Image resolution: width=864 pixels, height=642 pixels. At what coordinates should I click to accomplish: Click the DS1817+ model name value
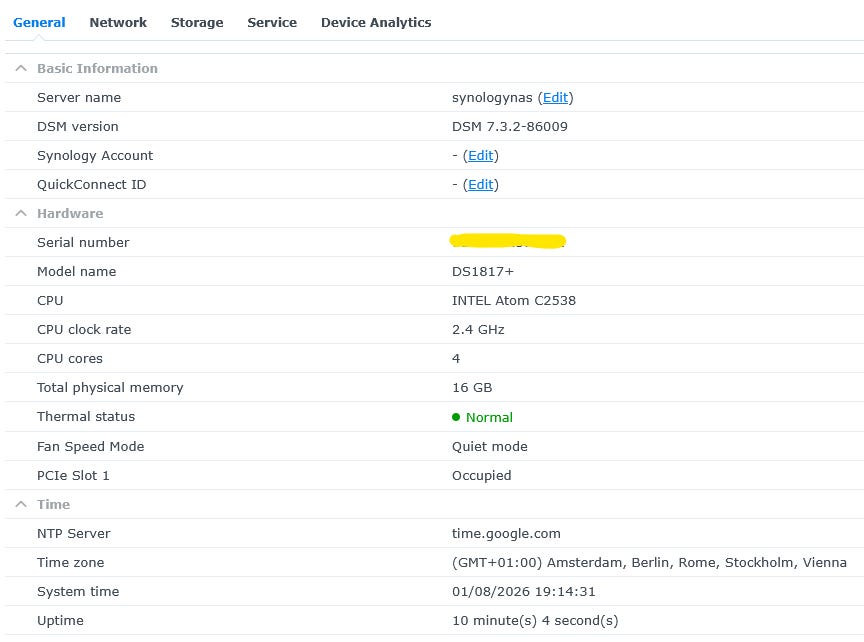click(483, 272)
